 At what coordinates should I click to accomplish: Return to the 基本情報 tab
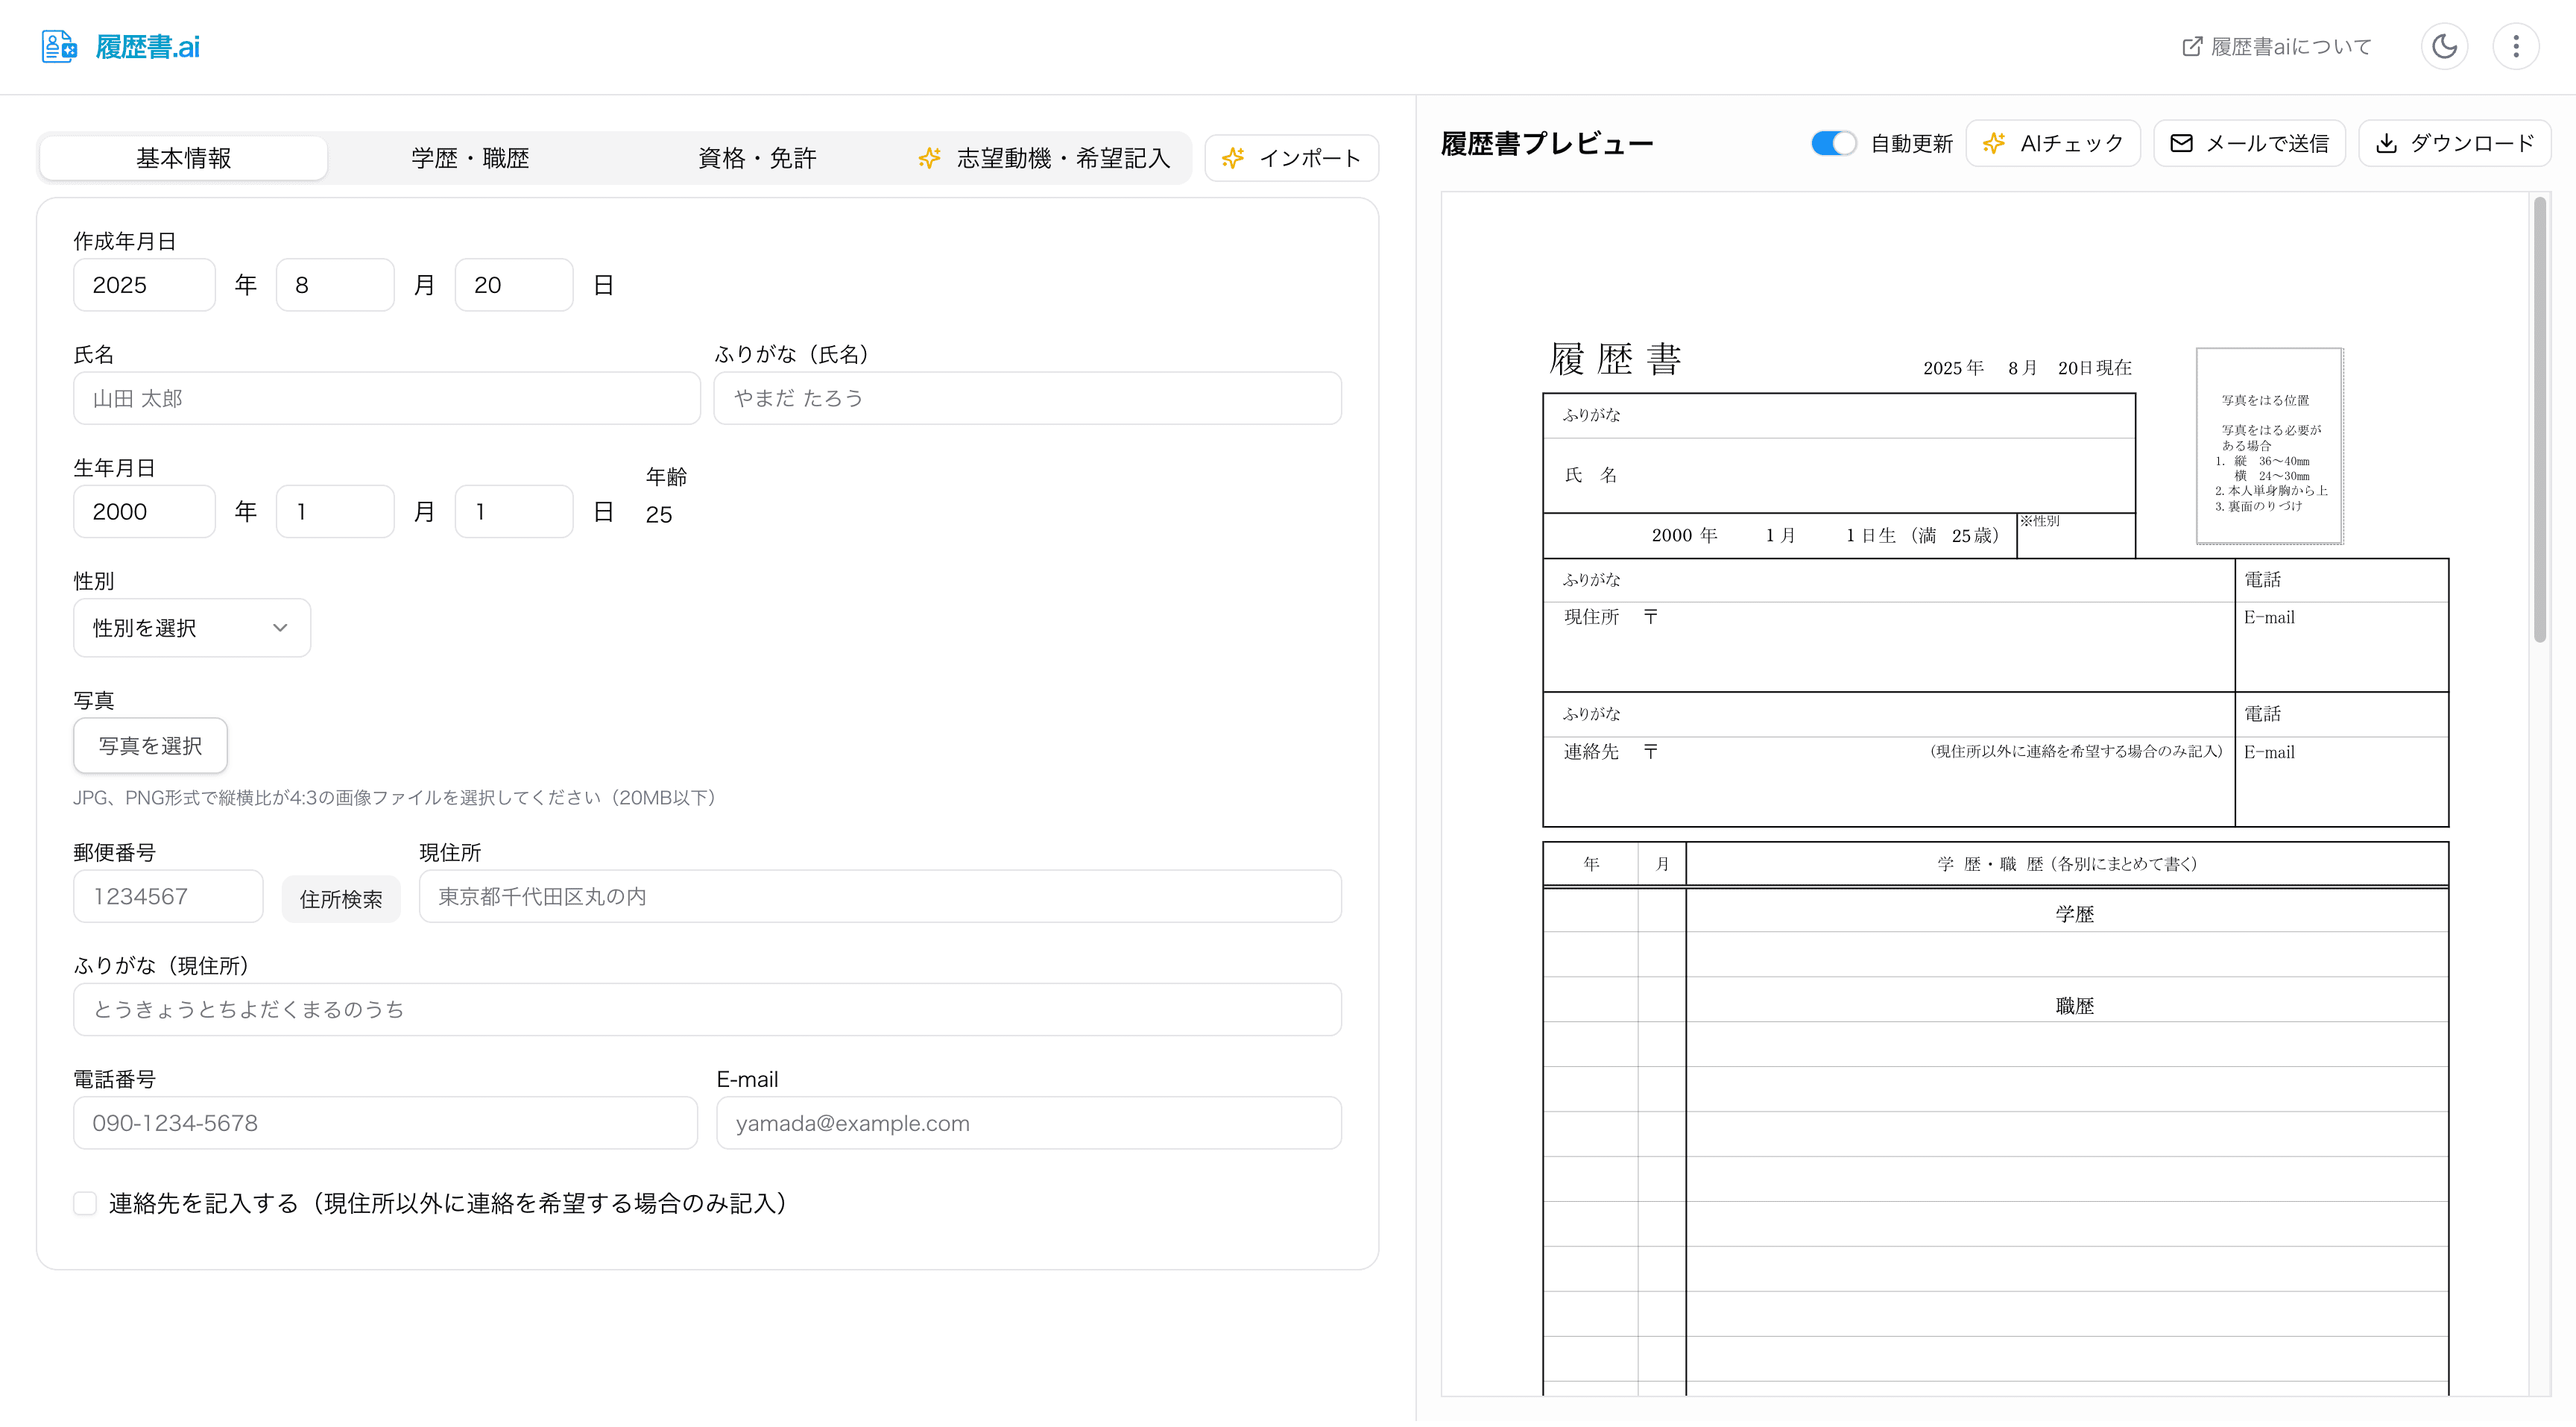(183, 157)
